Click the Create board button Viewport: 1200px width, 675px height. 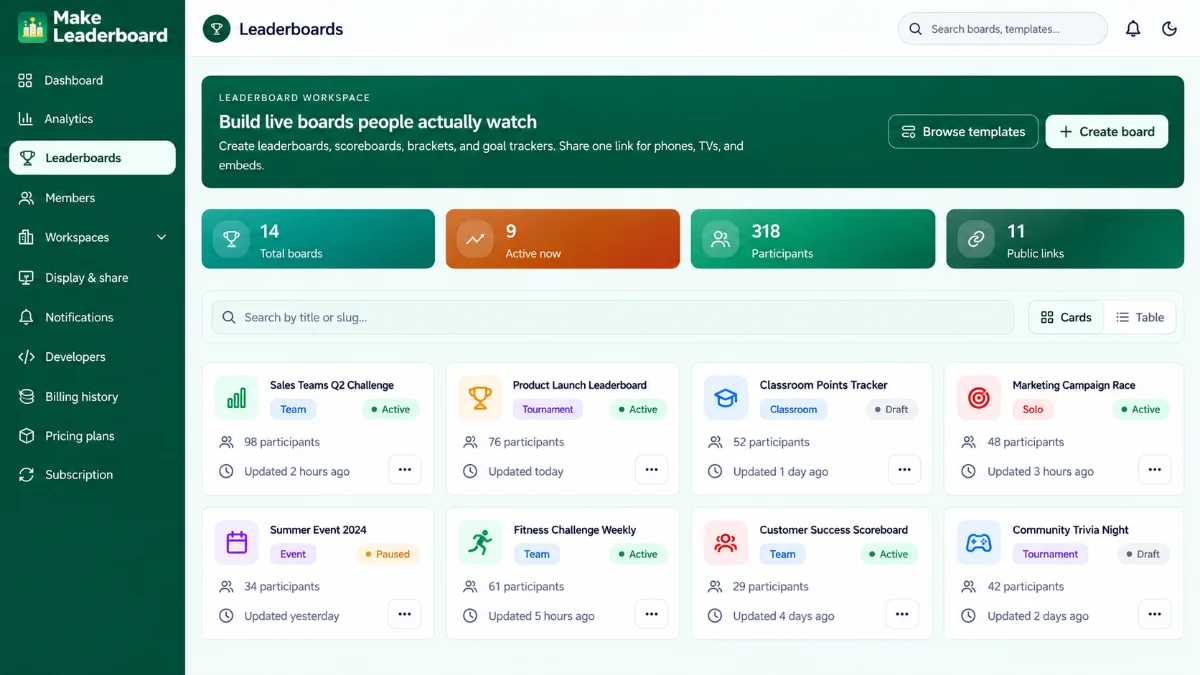pos(1106,131)
